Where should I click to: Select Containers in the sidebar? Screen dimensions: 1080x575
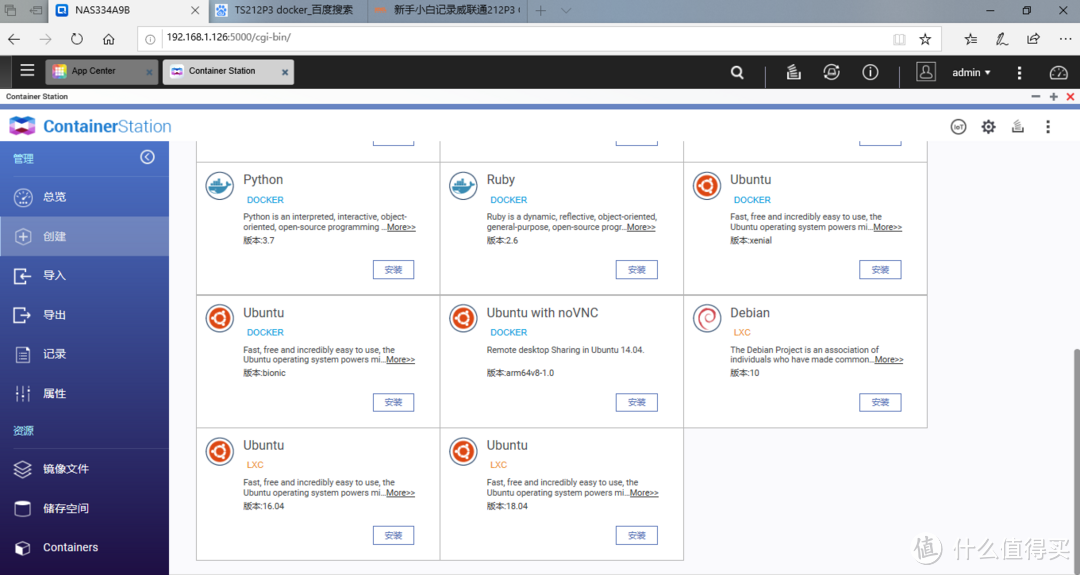point(70,547)
